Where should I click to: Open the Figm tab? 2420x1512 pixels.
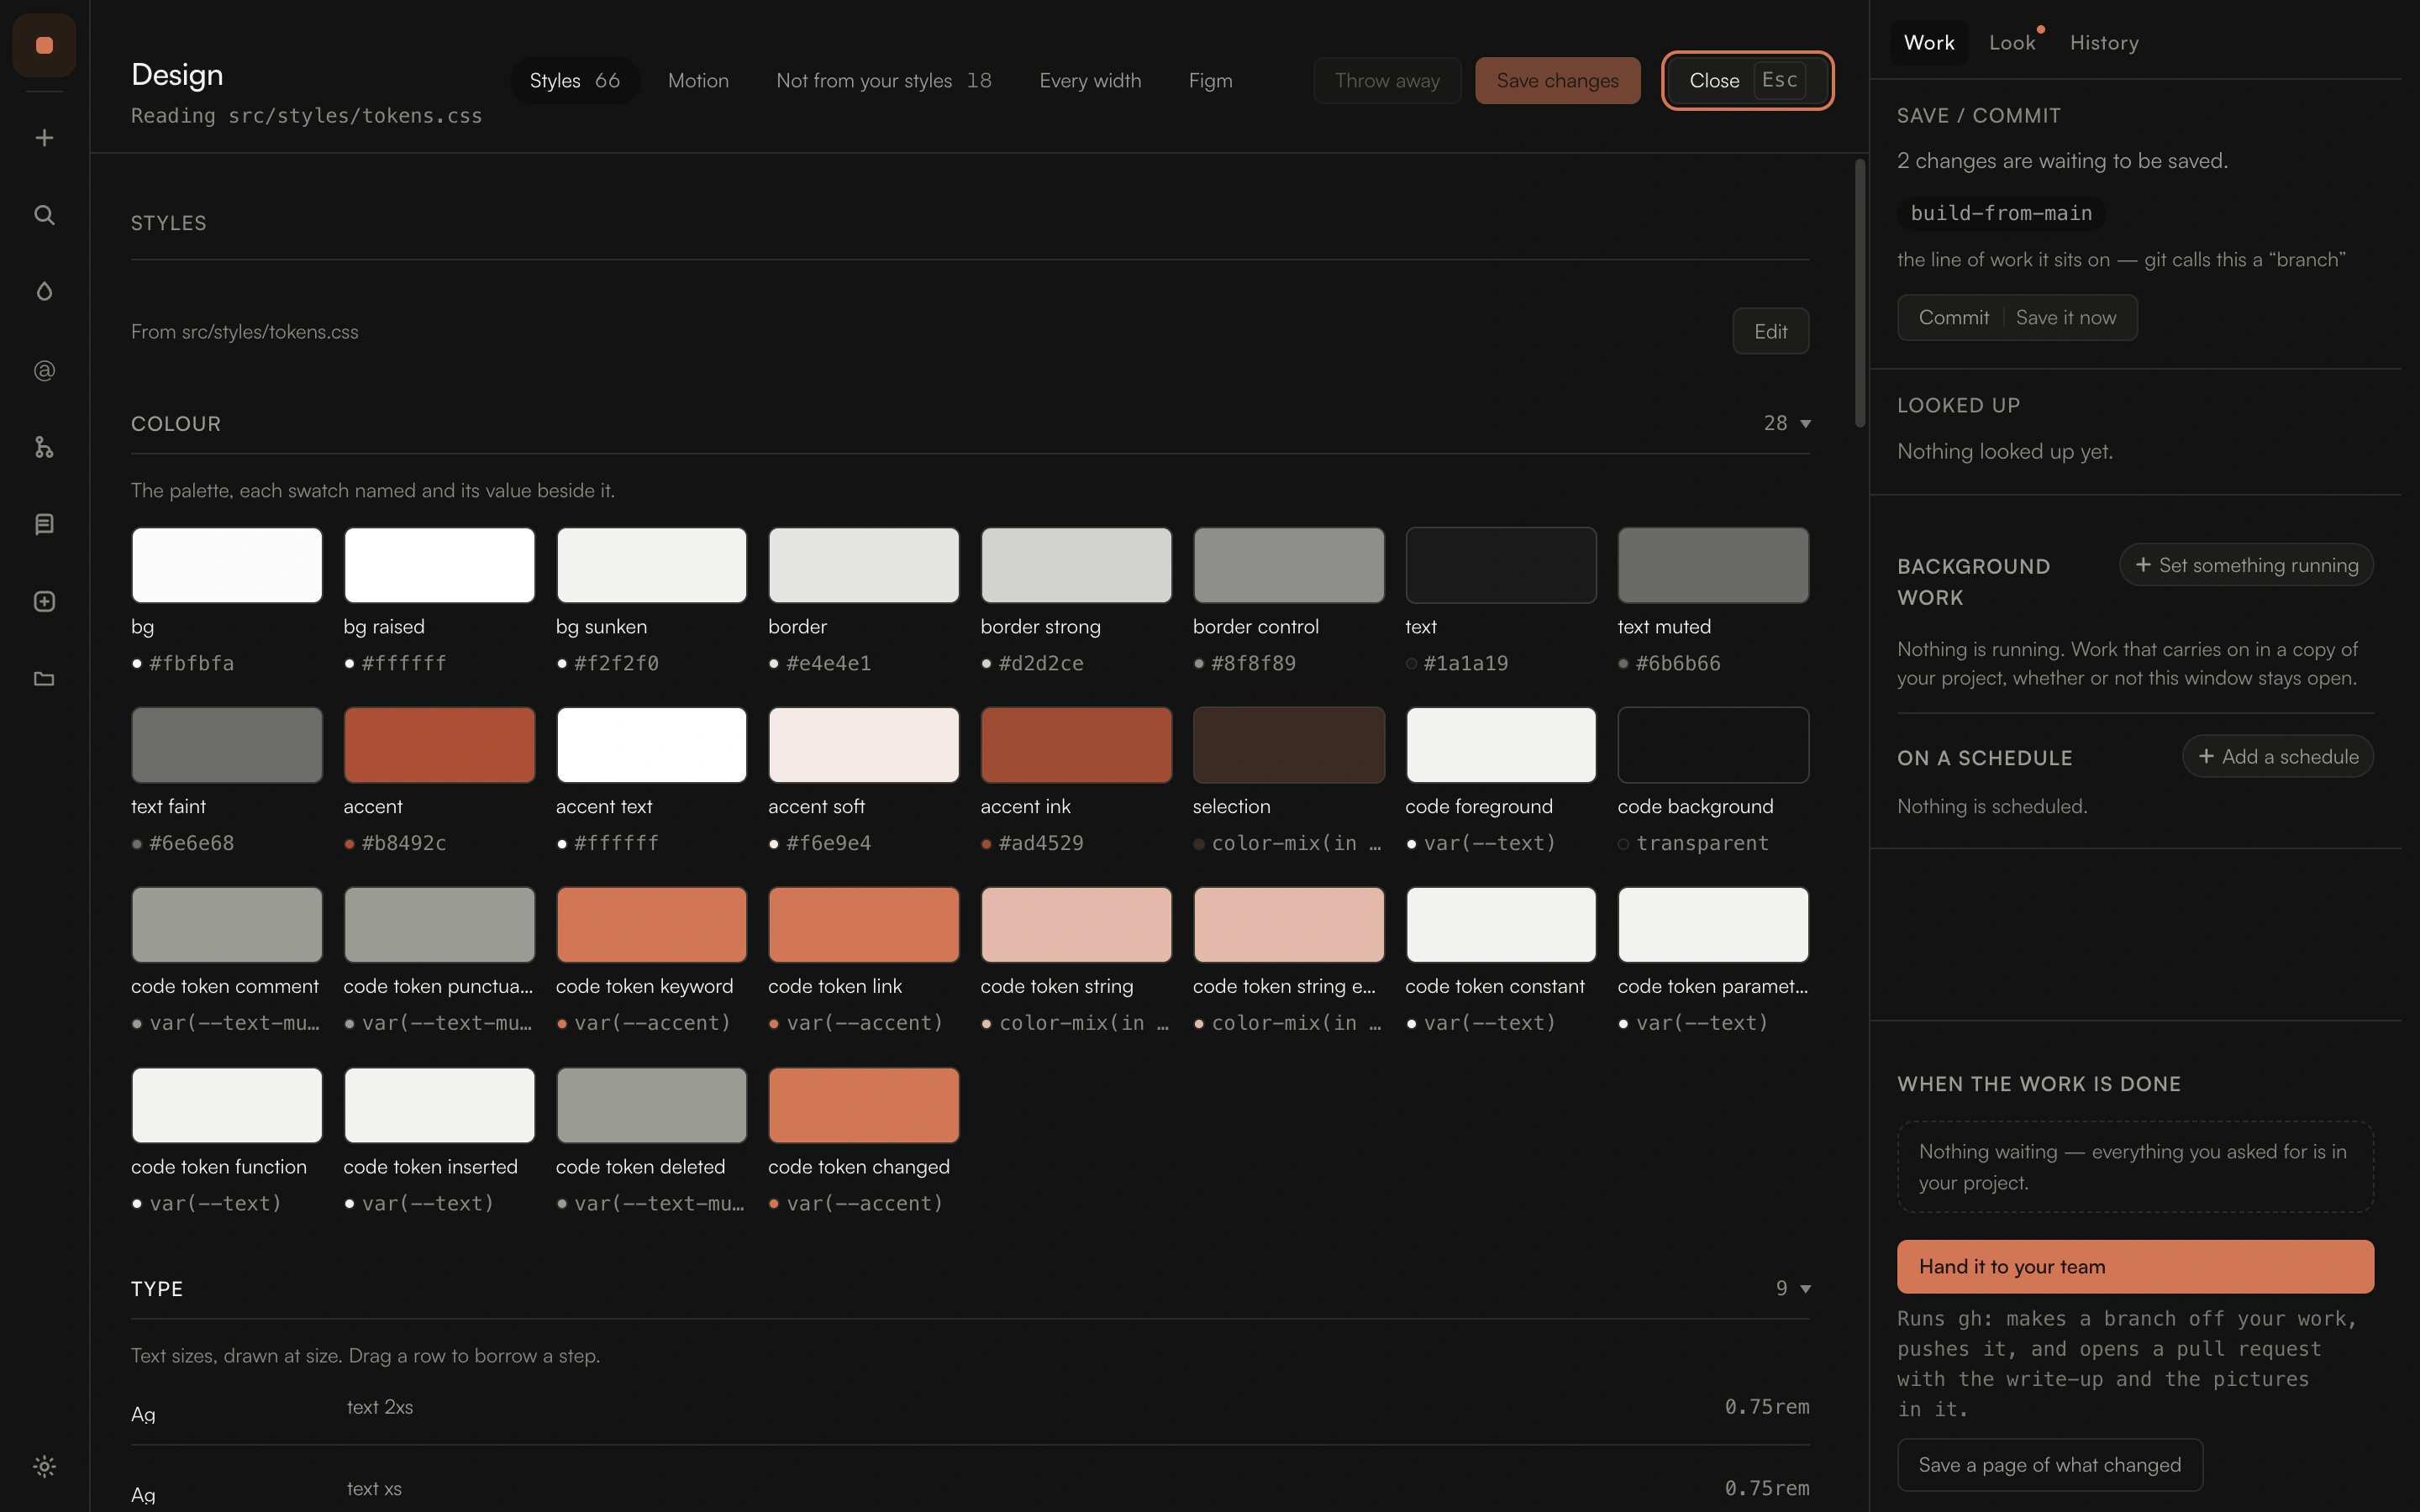click(x=1210, y=81)
